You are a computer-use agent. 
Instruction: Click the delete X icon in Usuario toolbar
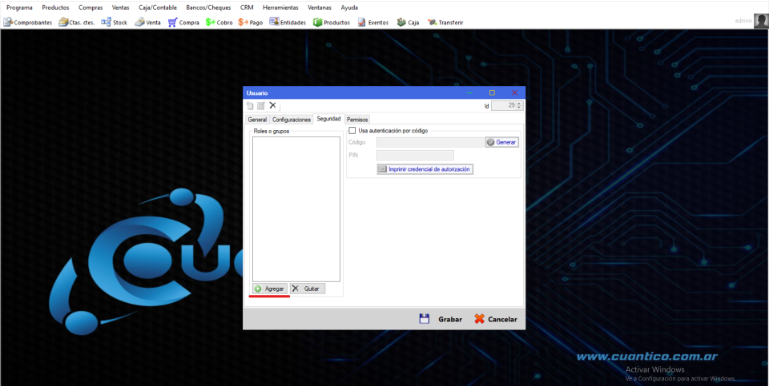pyautogui.click(x=273, y=105)
